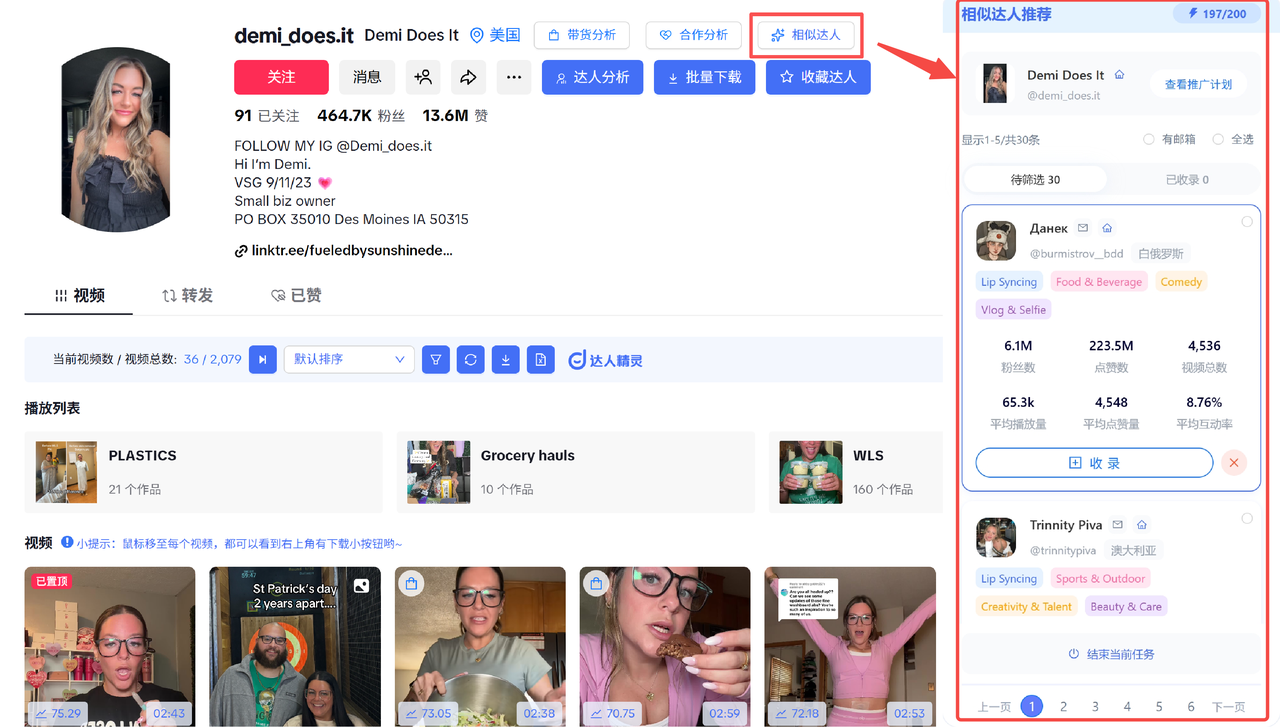The width and height of the screenshot is (1280, 727).
Task: Switch to the 转发 tab
Action: coord(188,296)
